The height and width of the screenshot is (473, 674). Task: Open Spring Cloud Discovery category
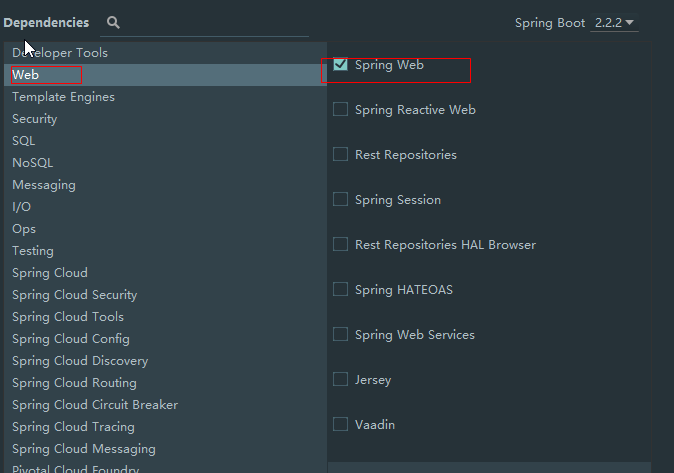(165, 361)
